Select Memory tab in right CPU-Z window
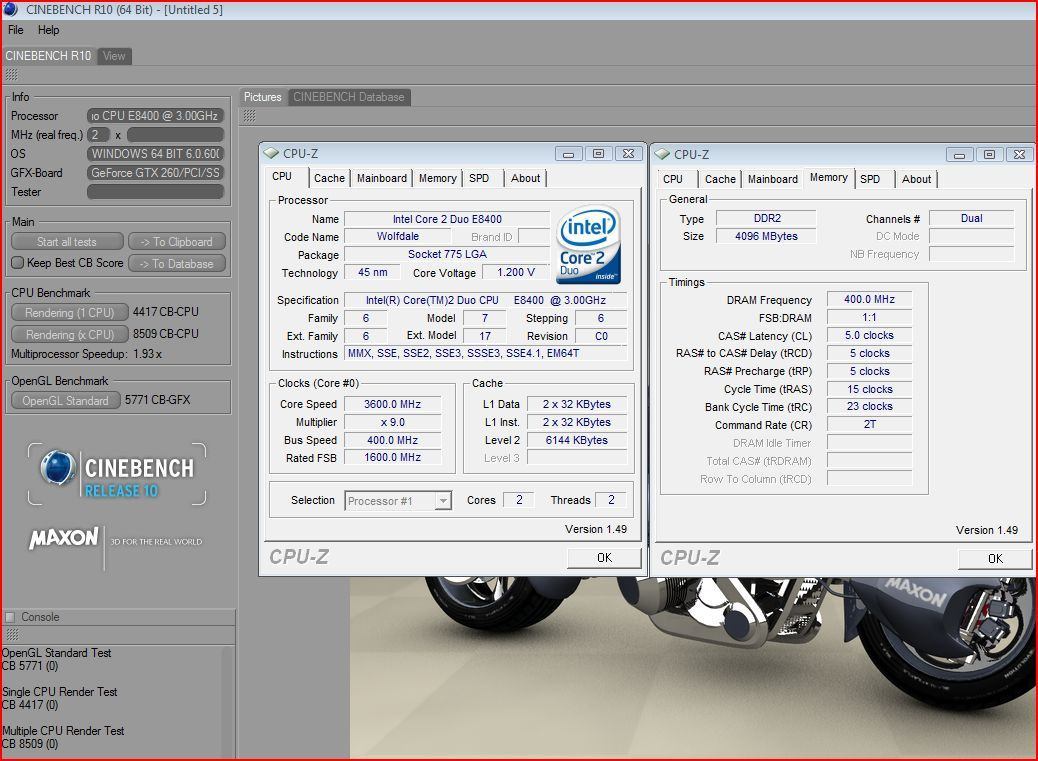 point(828,177)
